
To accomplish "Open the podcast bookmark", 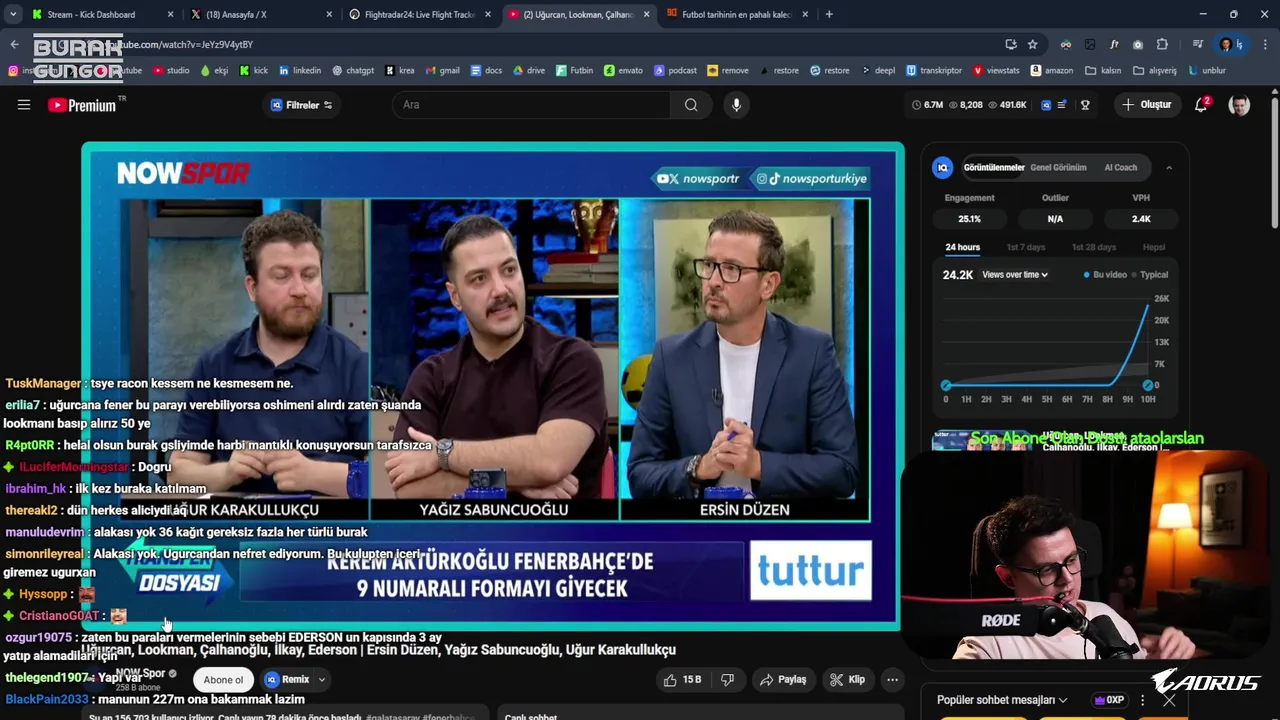I will (675, 71).
